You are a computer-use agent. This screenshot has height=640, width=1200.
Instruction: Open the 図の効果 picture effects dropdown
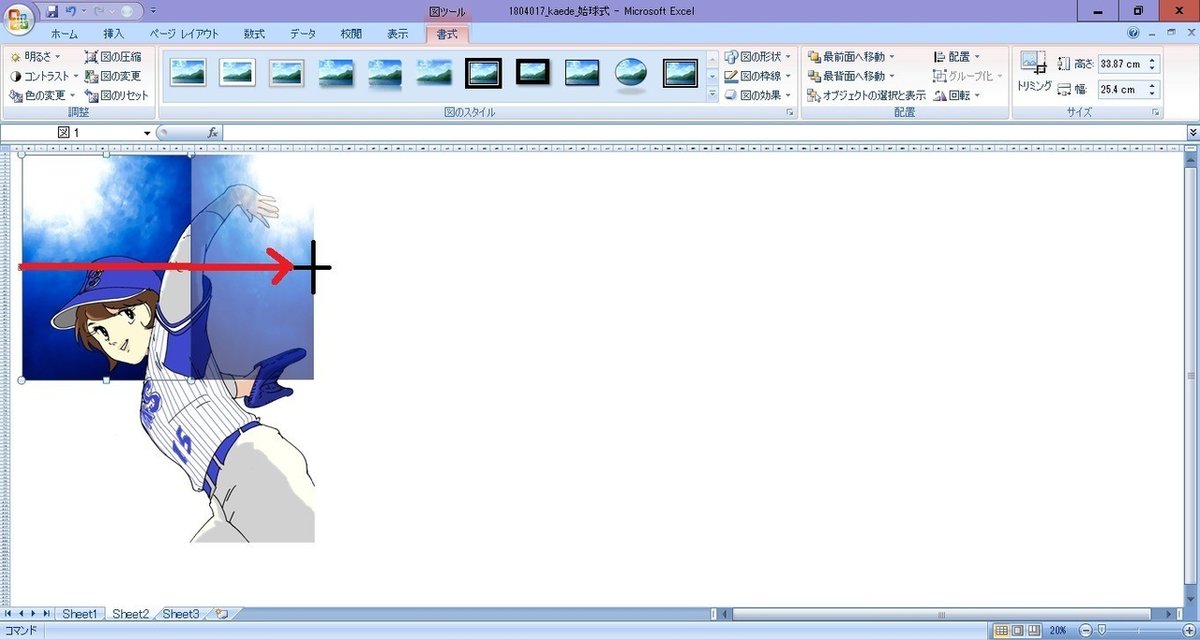tap(757, 96)
